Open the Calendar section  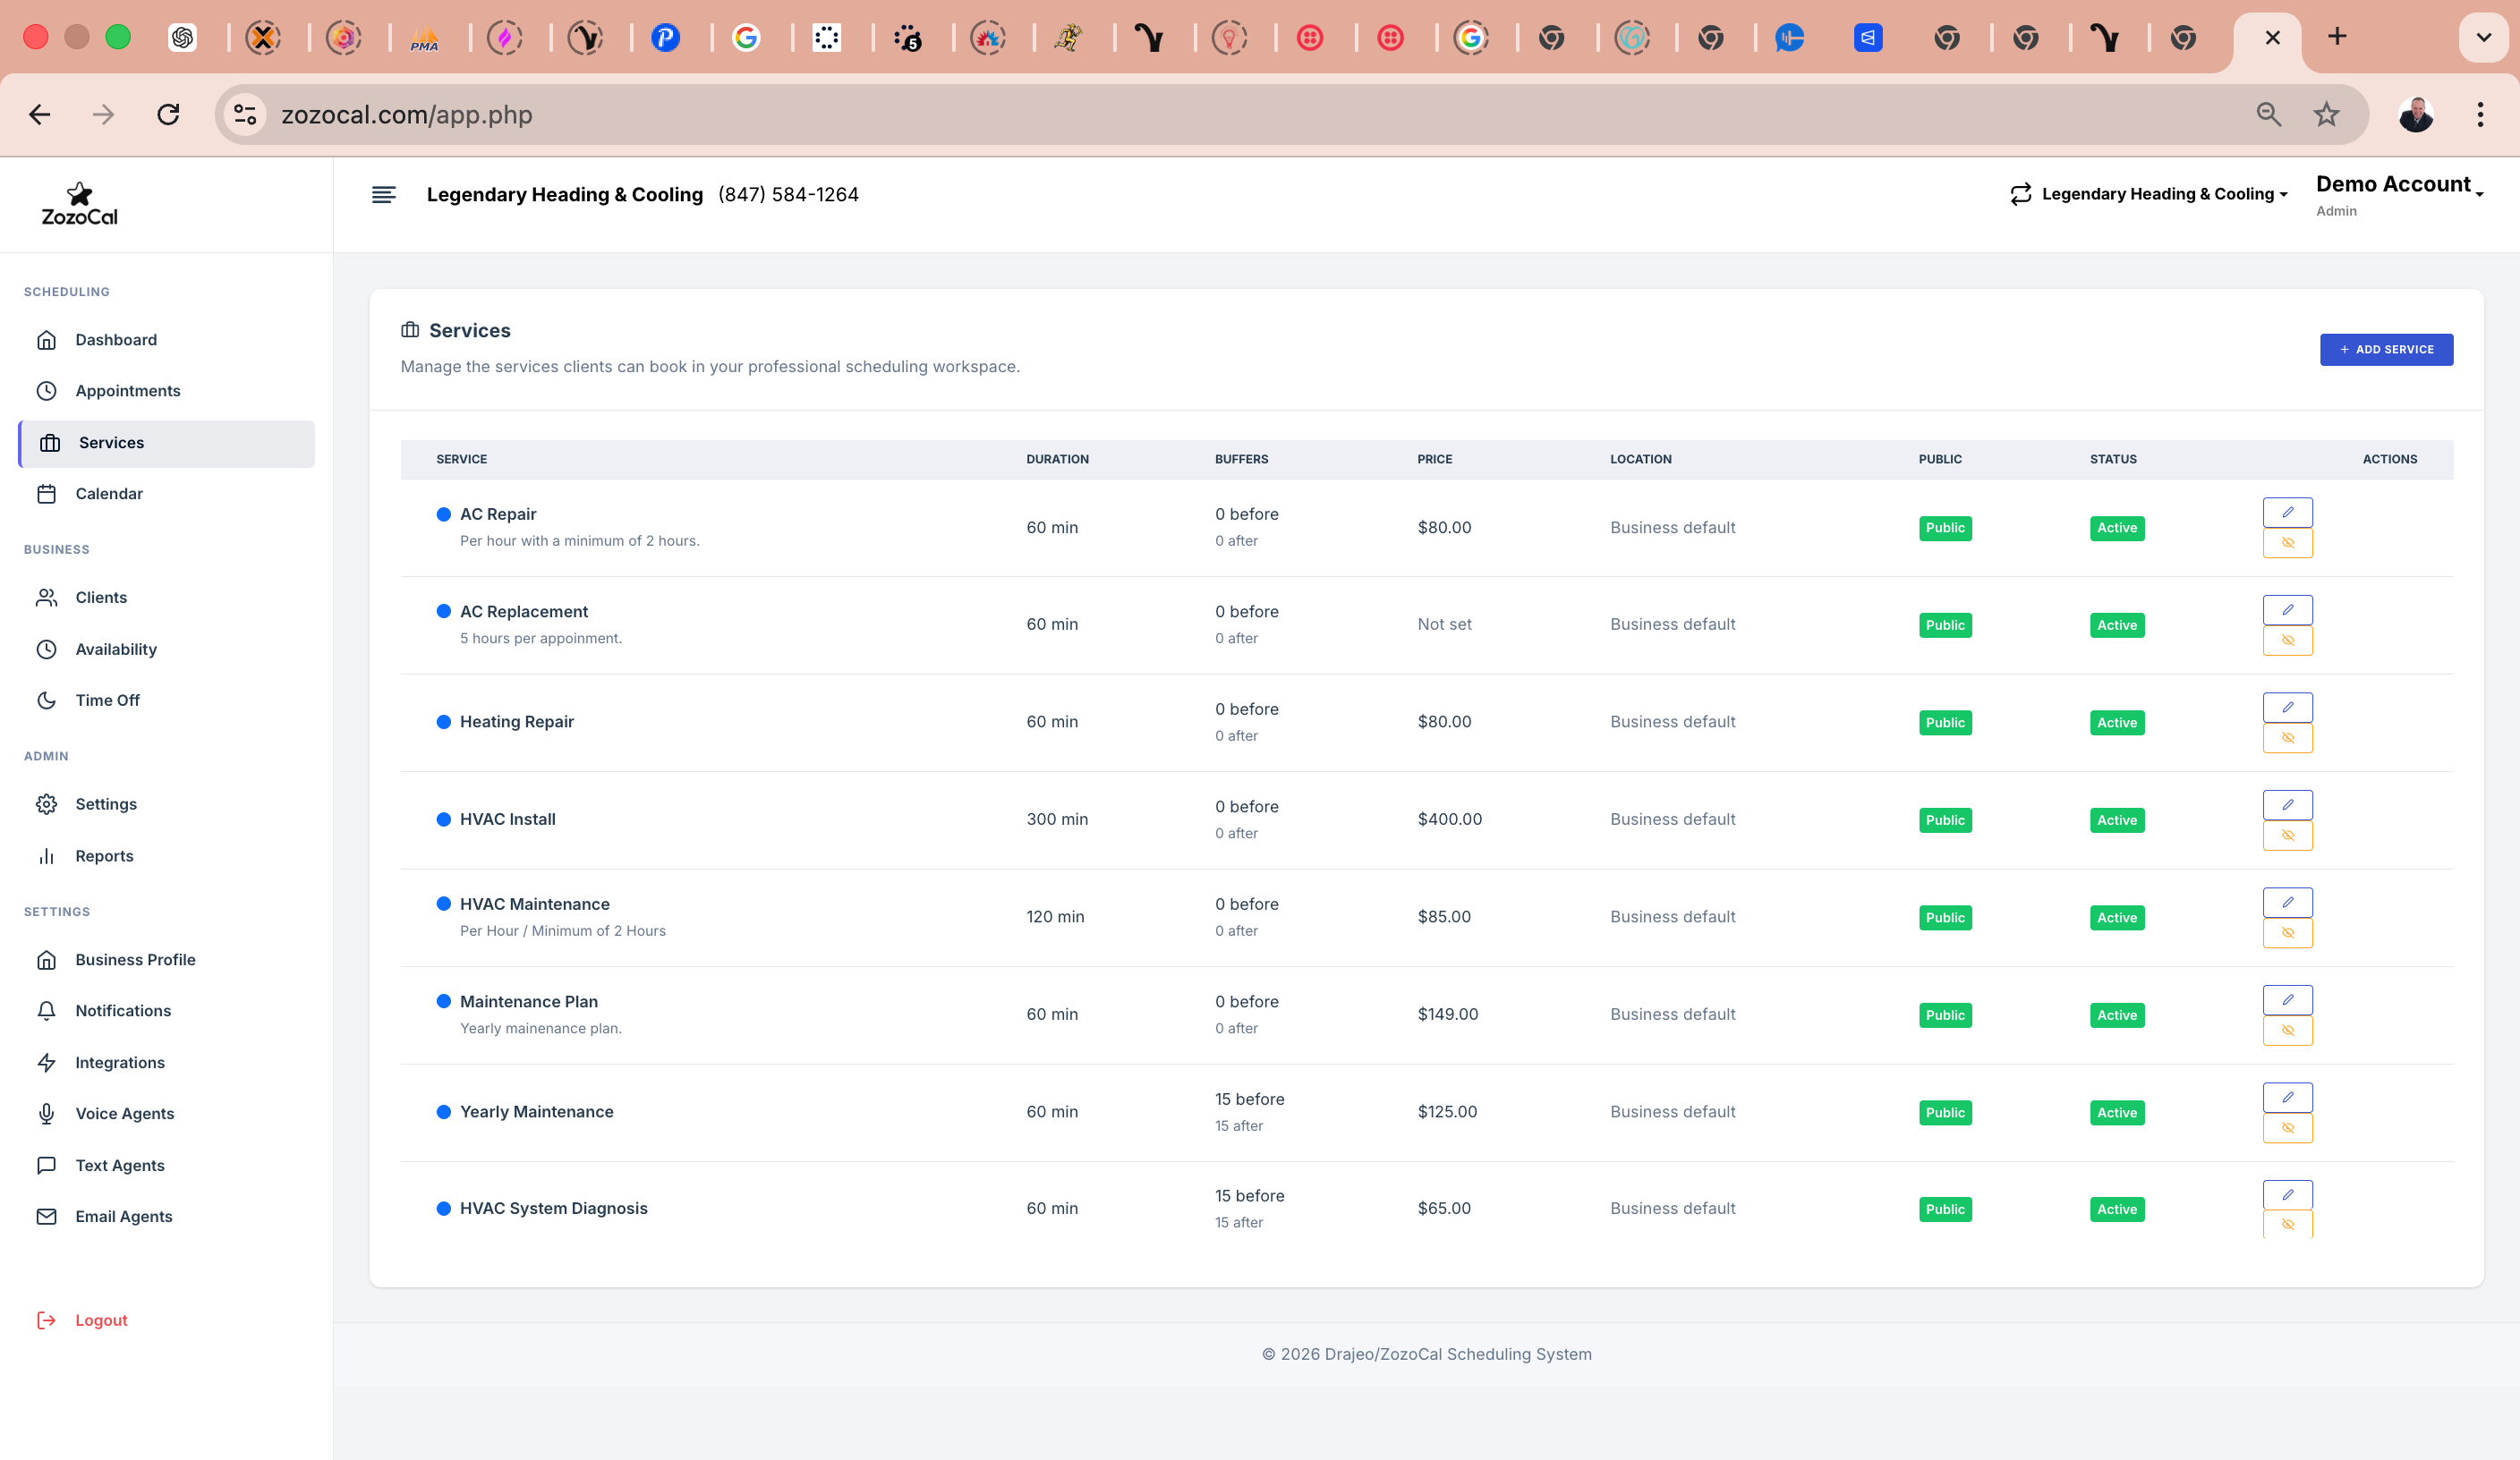point(109,493)
